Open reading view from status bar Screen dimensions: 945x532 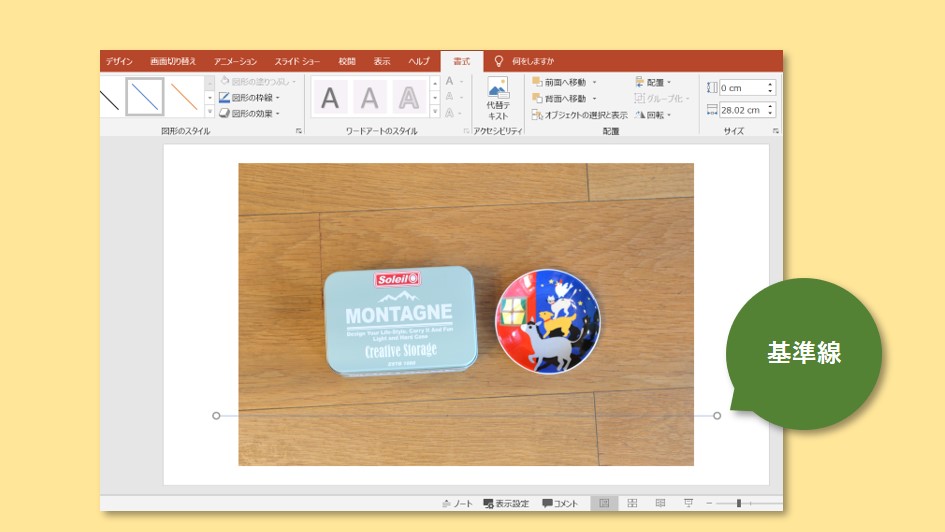pos(660,503)
